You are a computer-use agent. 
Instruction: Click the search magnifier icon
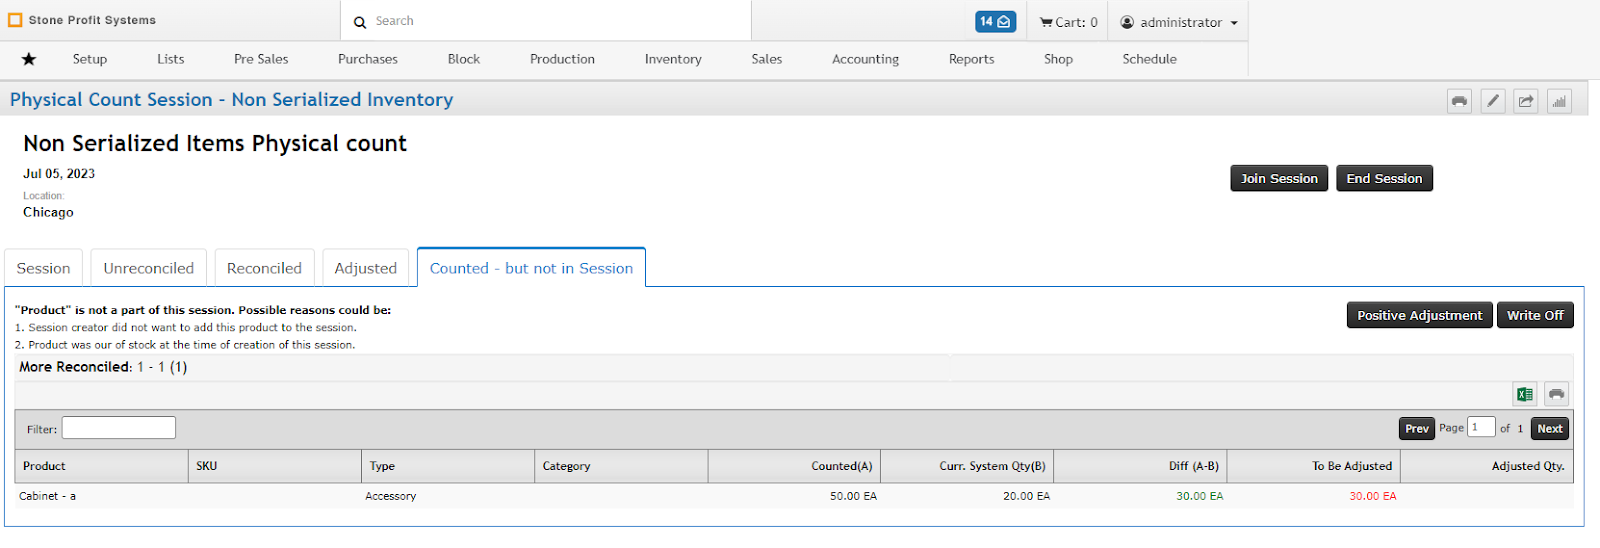(x=360, y=22)
